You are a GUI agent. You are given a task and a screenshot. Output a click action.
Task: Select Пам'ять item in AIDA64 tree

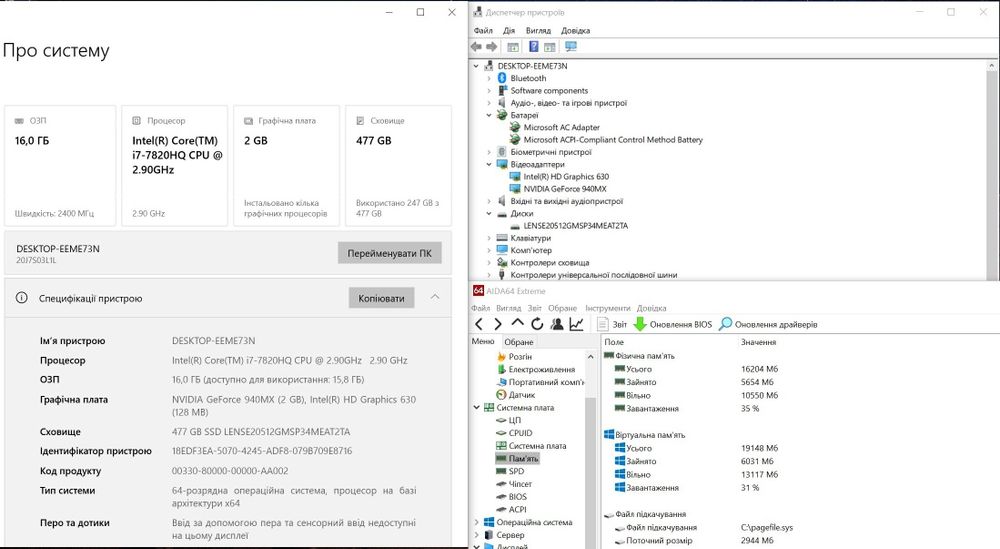point(524,458)
